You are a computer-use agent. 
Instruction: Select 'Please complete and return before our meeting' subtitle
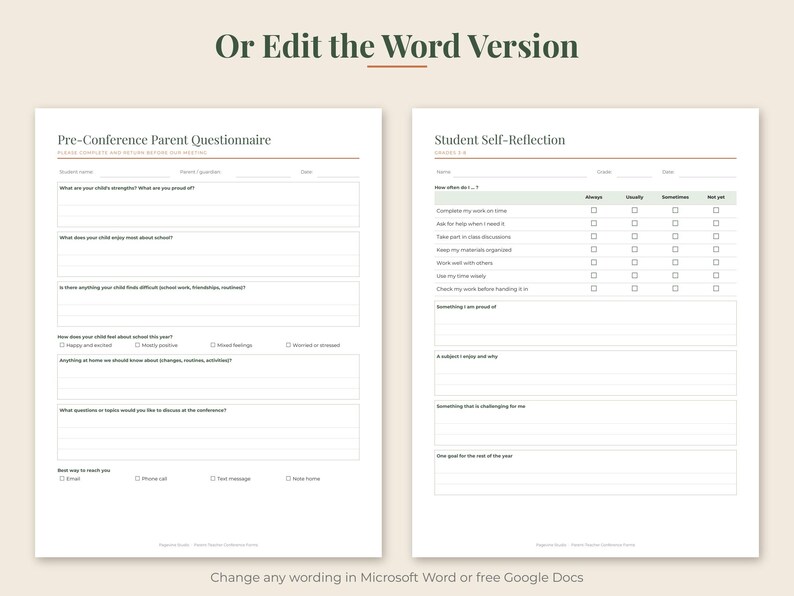click(x=132, y=152)
